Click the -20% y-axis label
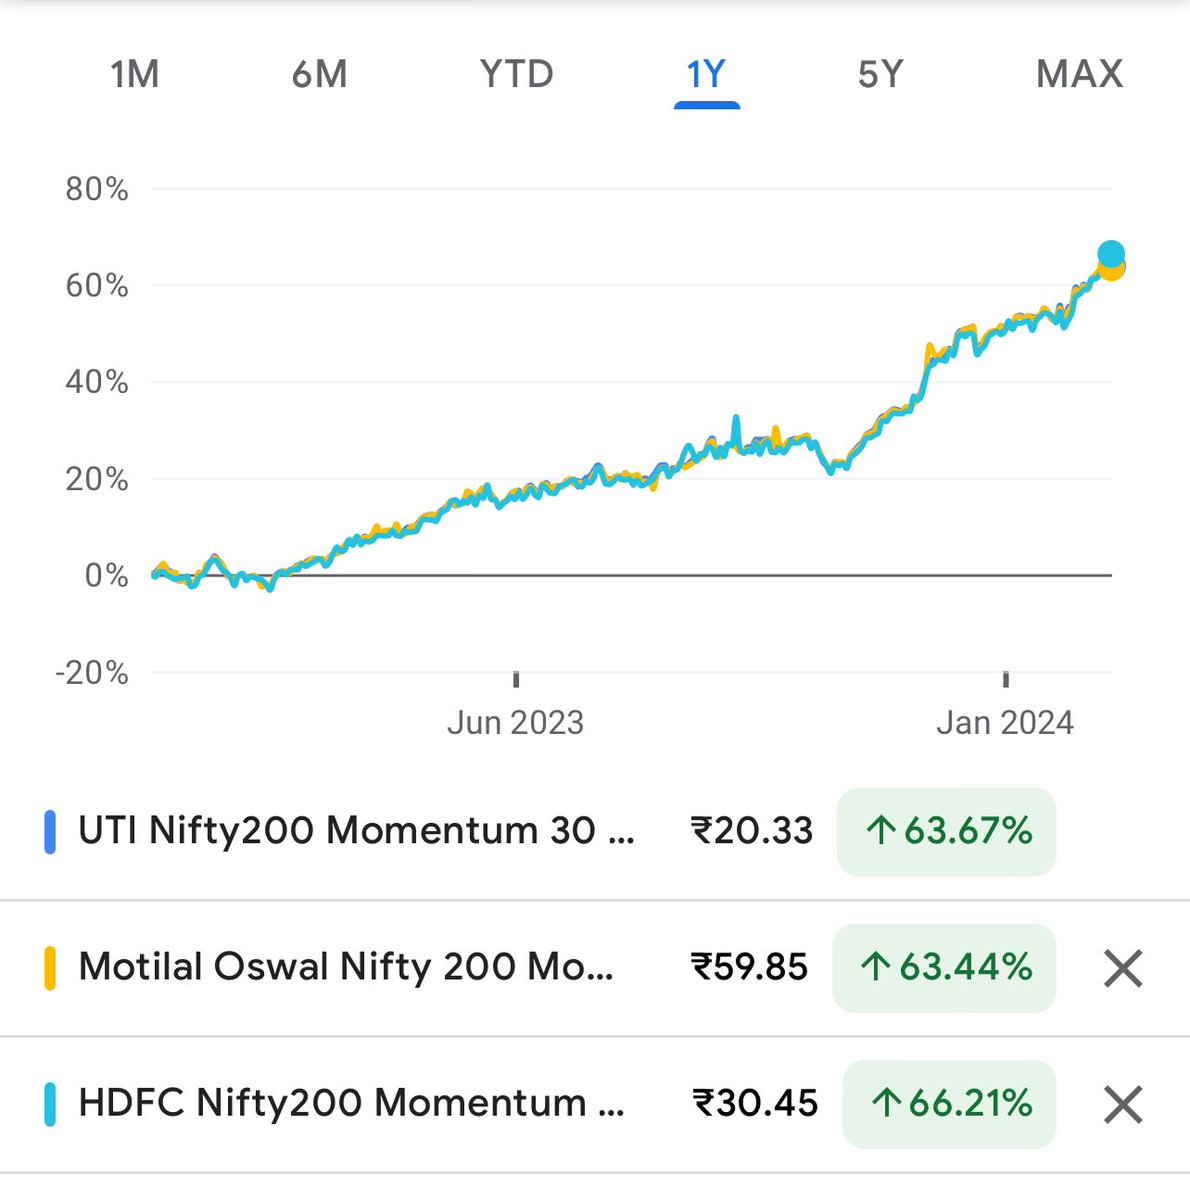The width and height of the screenshot is (1190, 1200). 92,672
